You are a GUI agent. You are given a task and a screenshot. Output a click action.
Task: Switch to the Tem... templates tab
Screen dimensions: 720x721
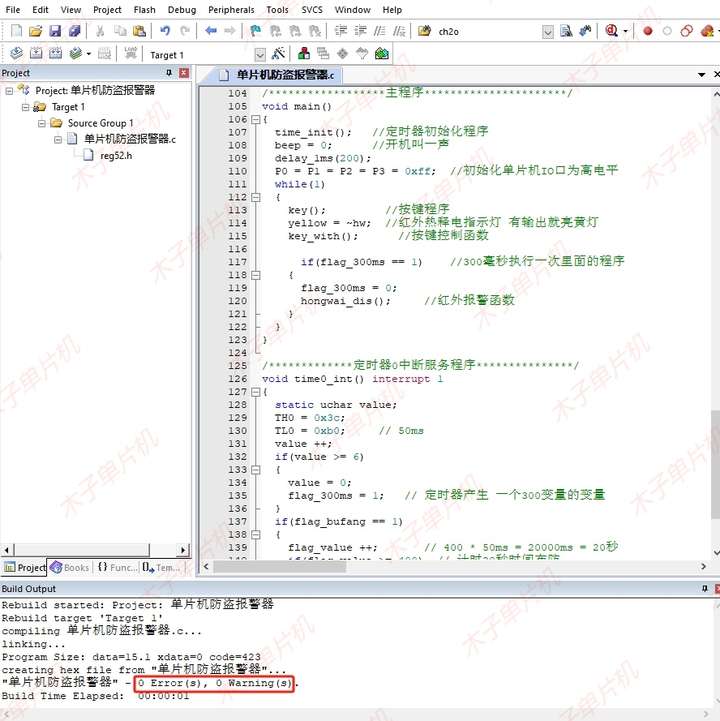point(161,568)
